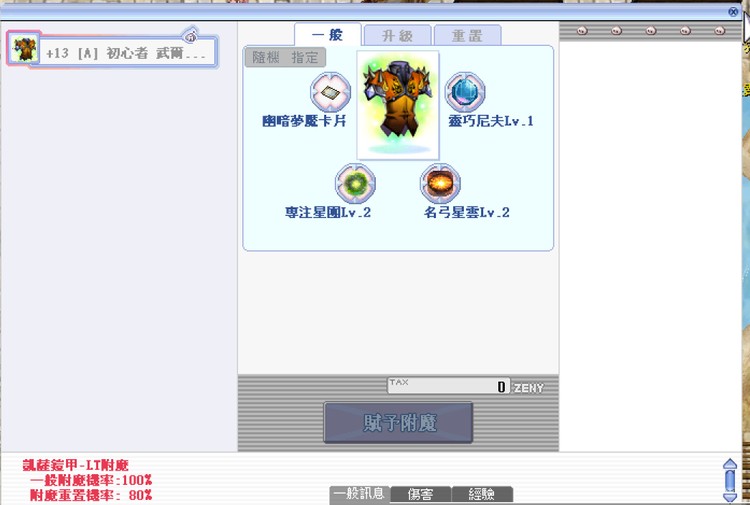Click the 靈巧尼夫Lv.1 label text
Screen dimensions: 750x505
tap(491, 121)
